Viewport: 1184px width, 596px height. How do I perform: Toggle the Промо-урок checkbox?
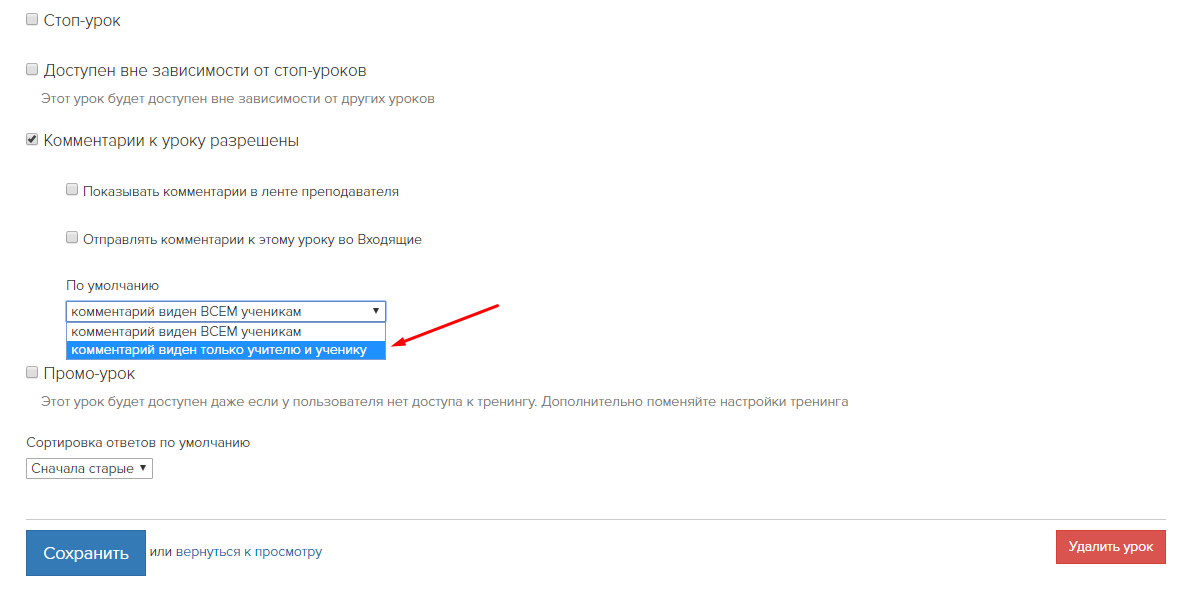32,372
